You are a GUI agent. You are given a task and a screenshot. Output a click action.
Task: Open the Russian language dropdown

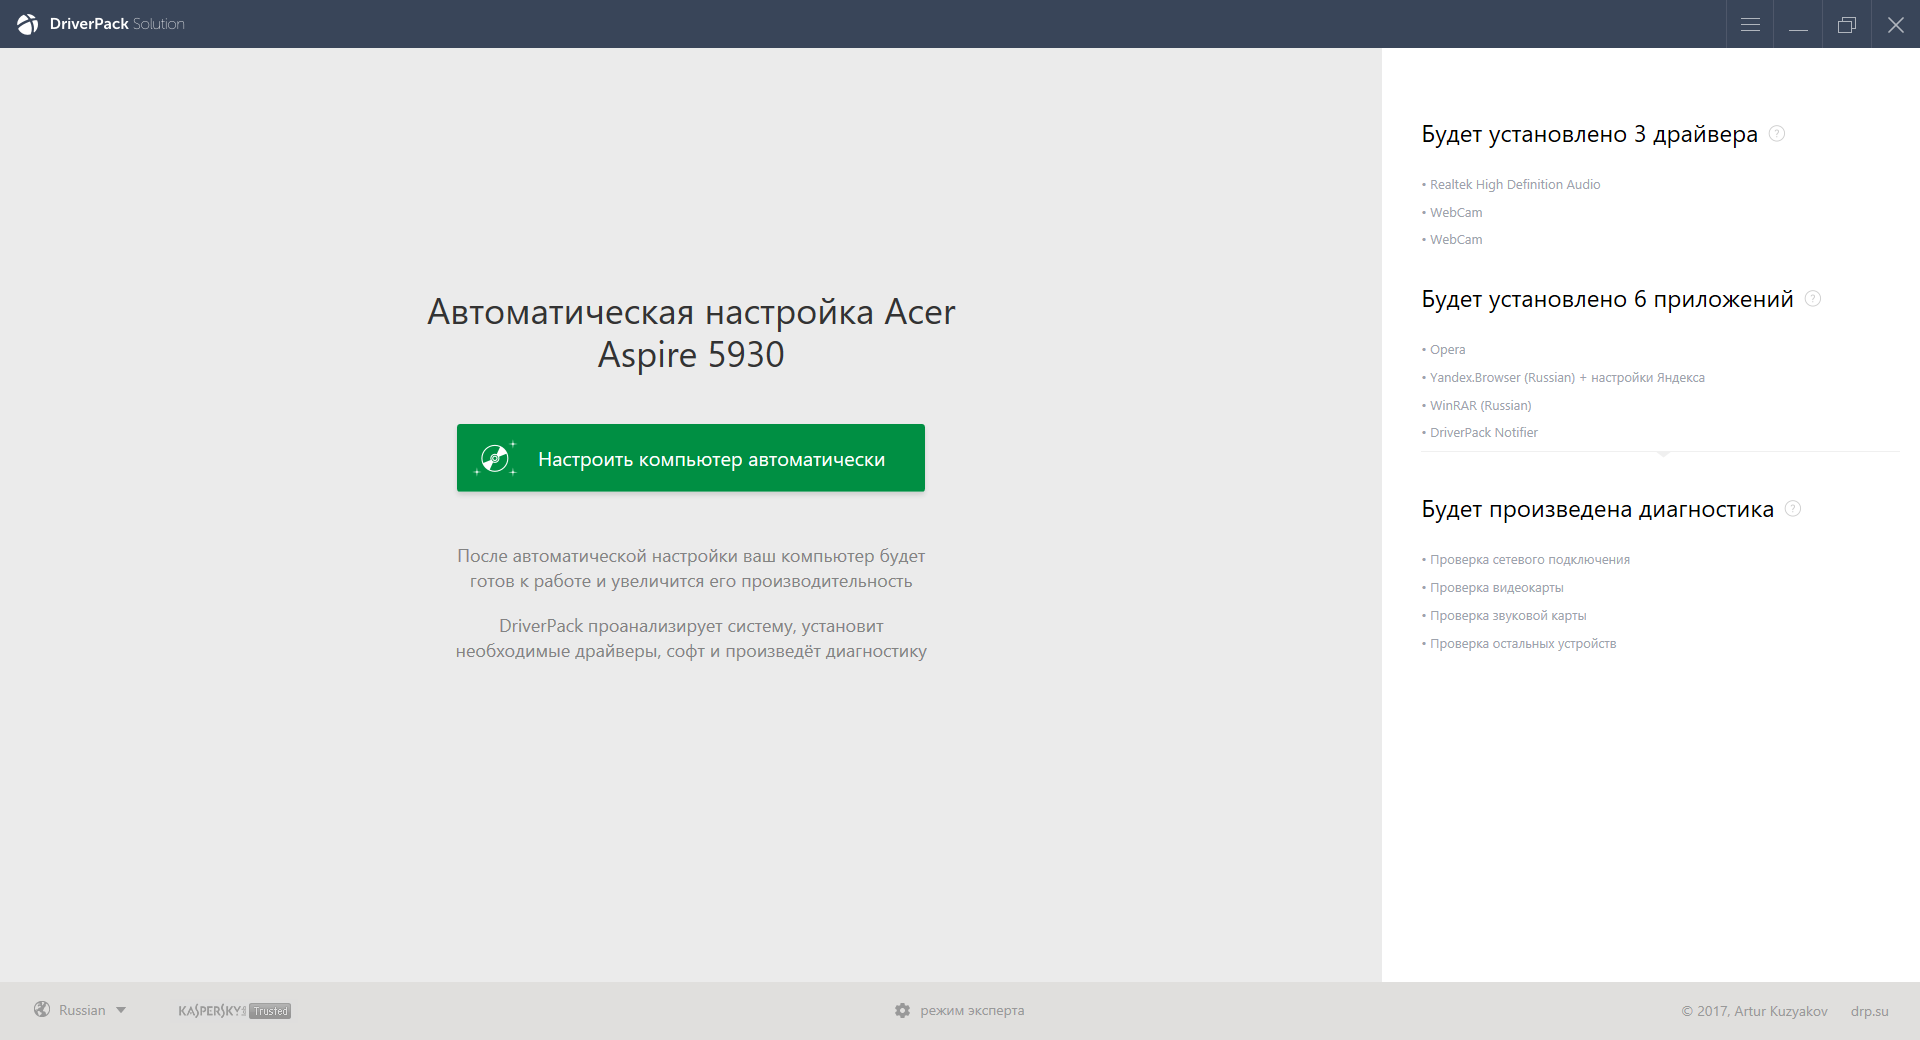[x=92, y=1010]
